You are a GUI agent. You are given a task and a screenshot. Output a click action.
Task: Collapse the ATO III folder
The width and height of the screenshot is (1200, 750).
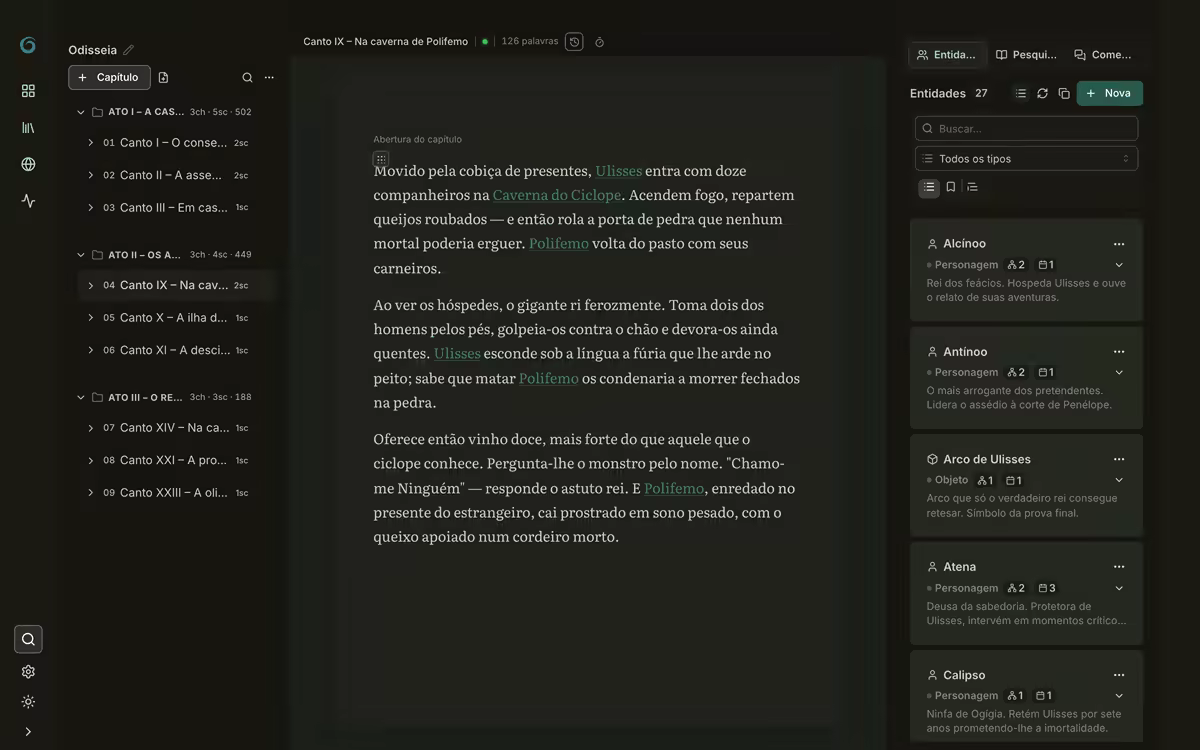pos(81,397)
